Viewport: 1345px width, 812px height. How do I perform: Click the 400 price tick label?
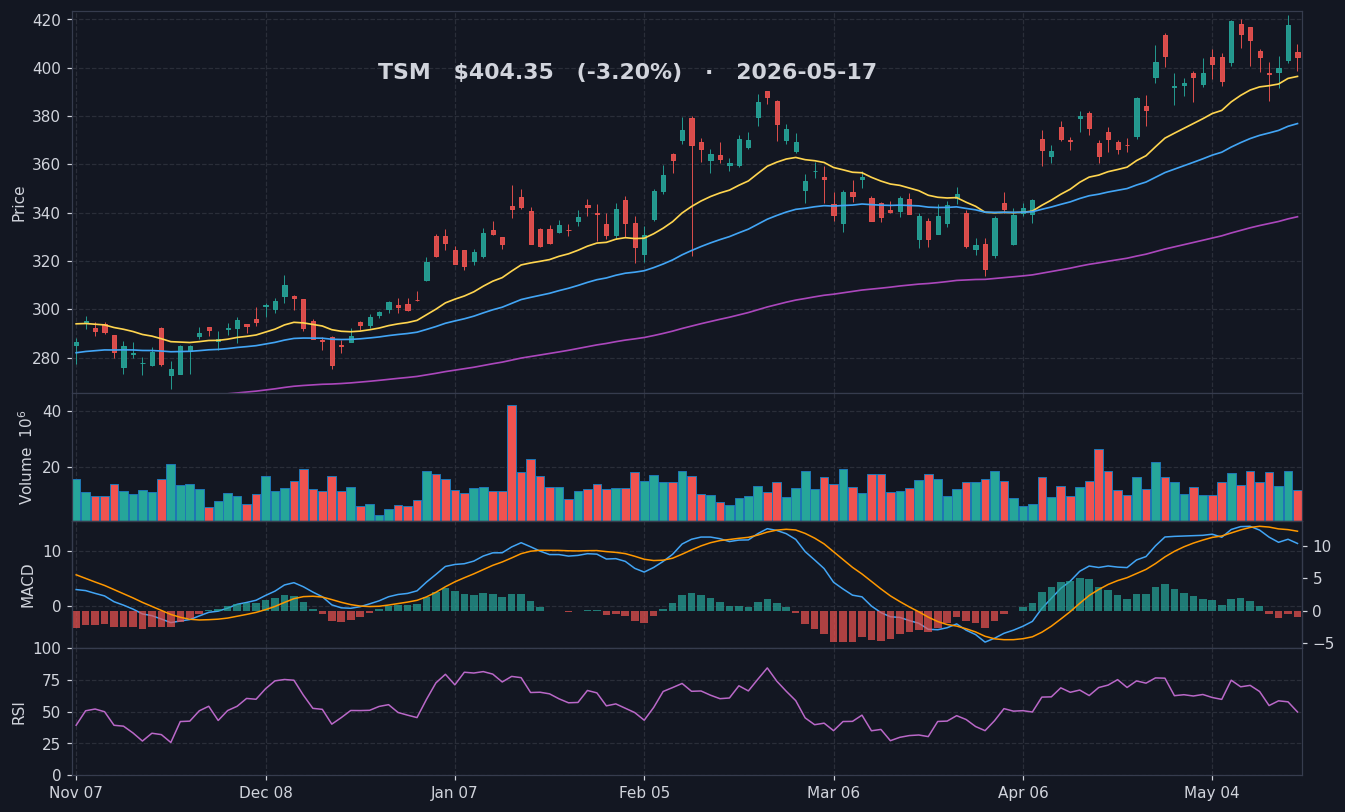48,68
